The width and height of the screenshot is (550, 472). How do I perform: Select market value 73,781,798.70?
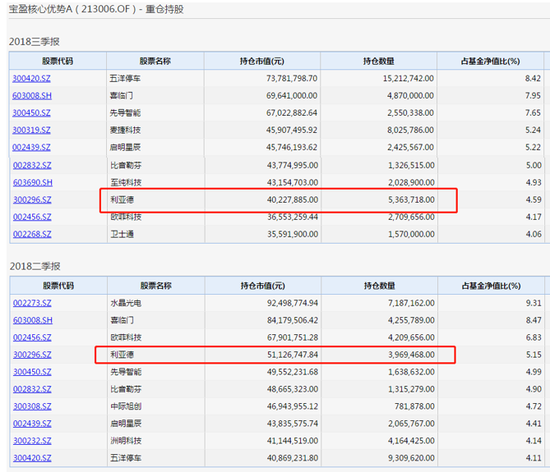tap(292, 78)
